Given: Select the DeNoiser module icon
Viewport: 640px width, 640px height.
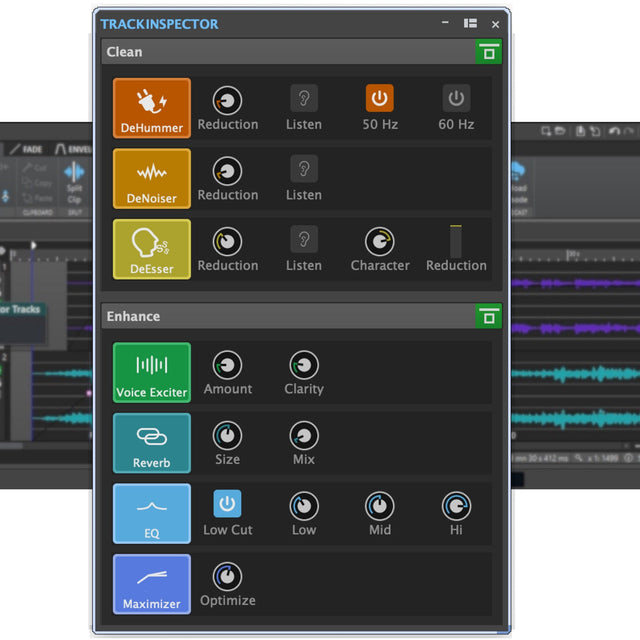Looking at the screenshot, I should 151,178.
